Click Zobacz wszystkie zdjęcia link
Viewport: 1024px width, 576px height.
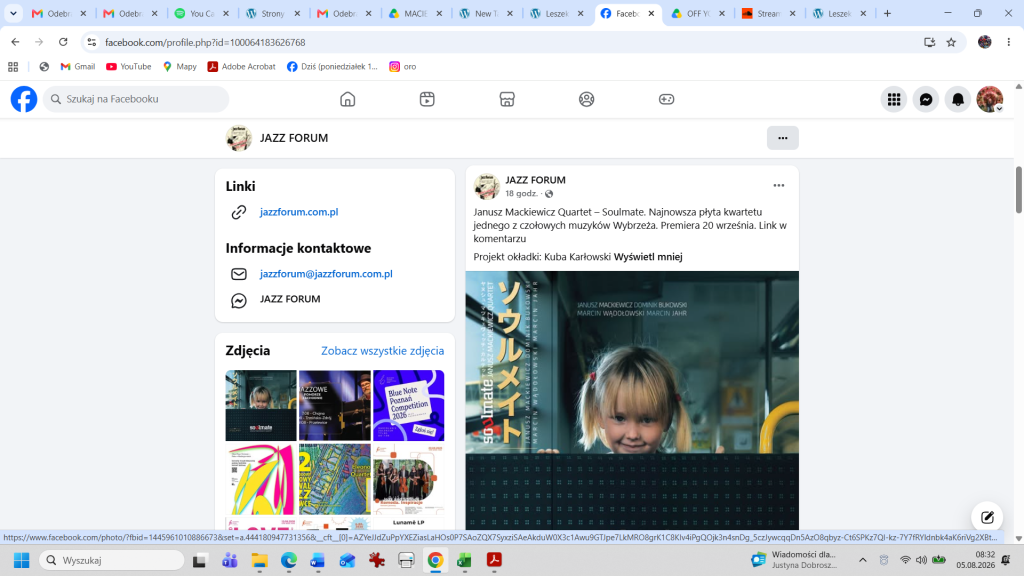pos(383,351)
